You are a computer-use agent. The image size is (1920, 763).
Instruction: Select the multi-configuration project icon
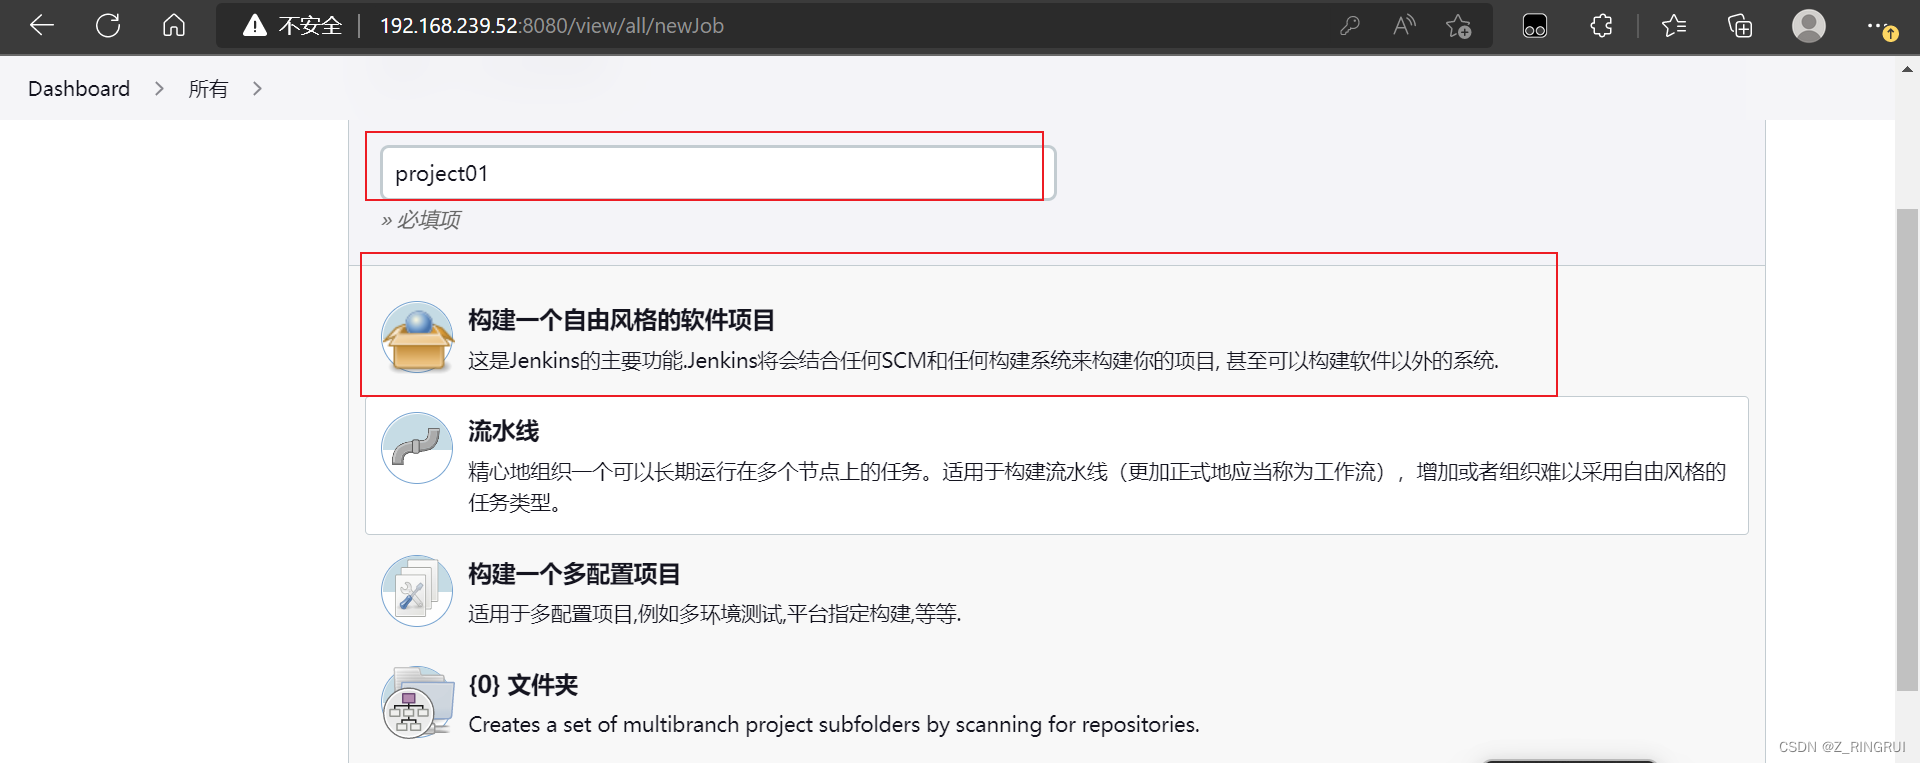coord(417,591)
